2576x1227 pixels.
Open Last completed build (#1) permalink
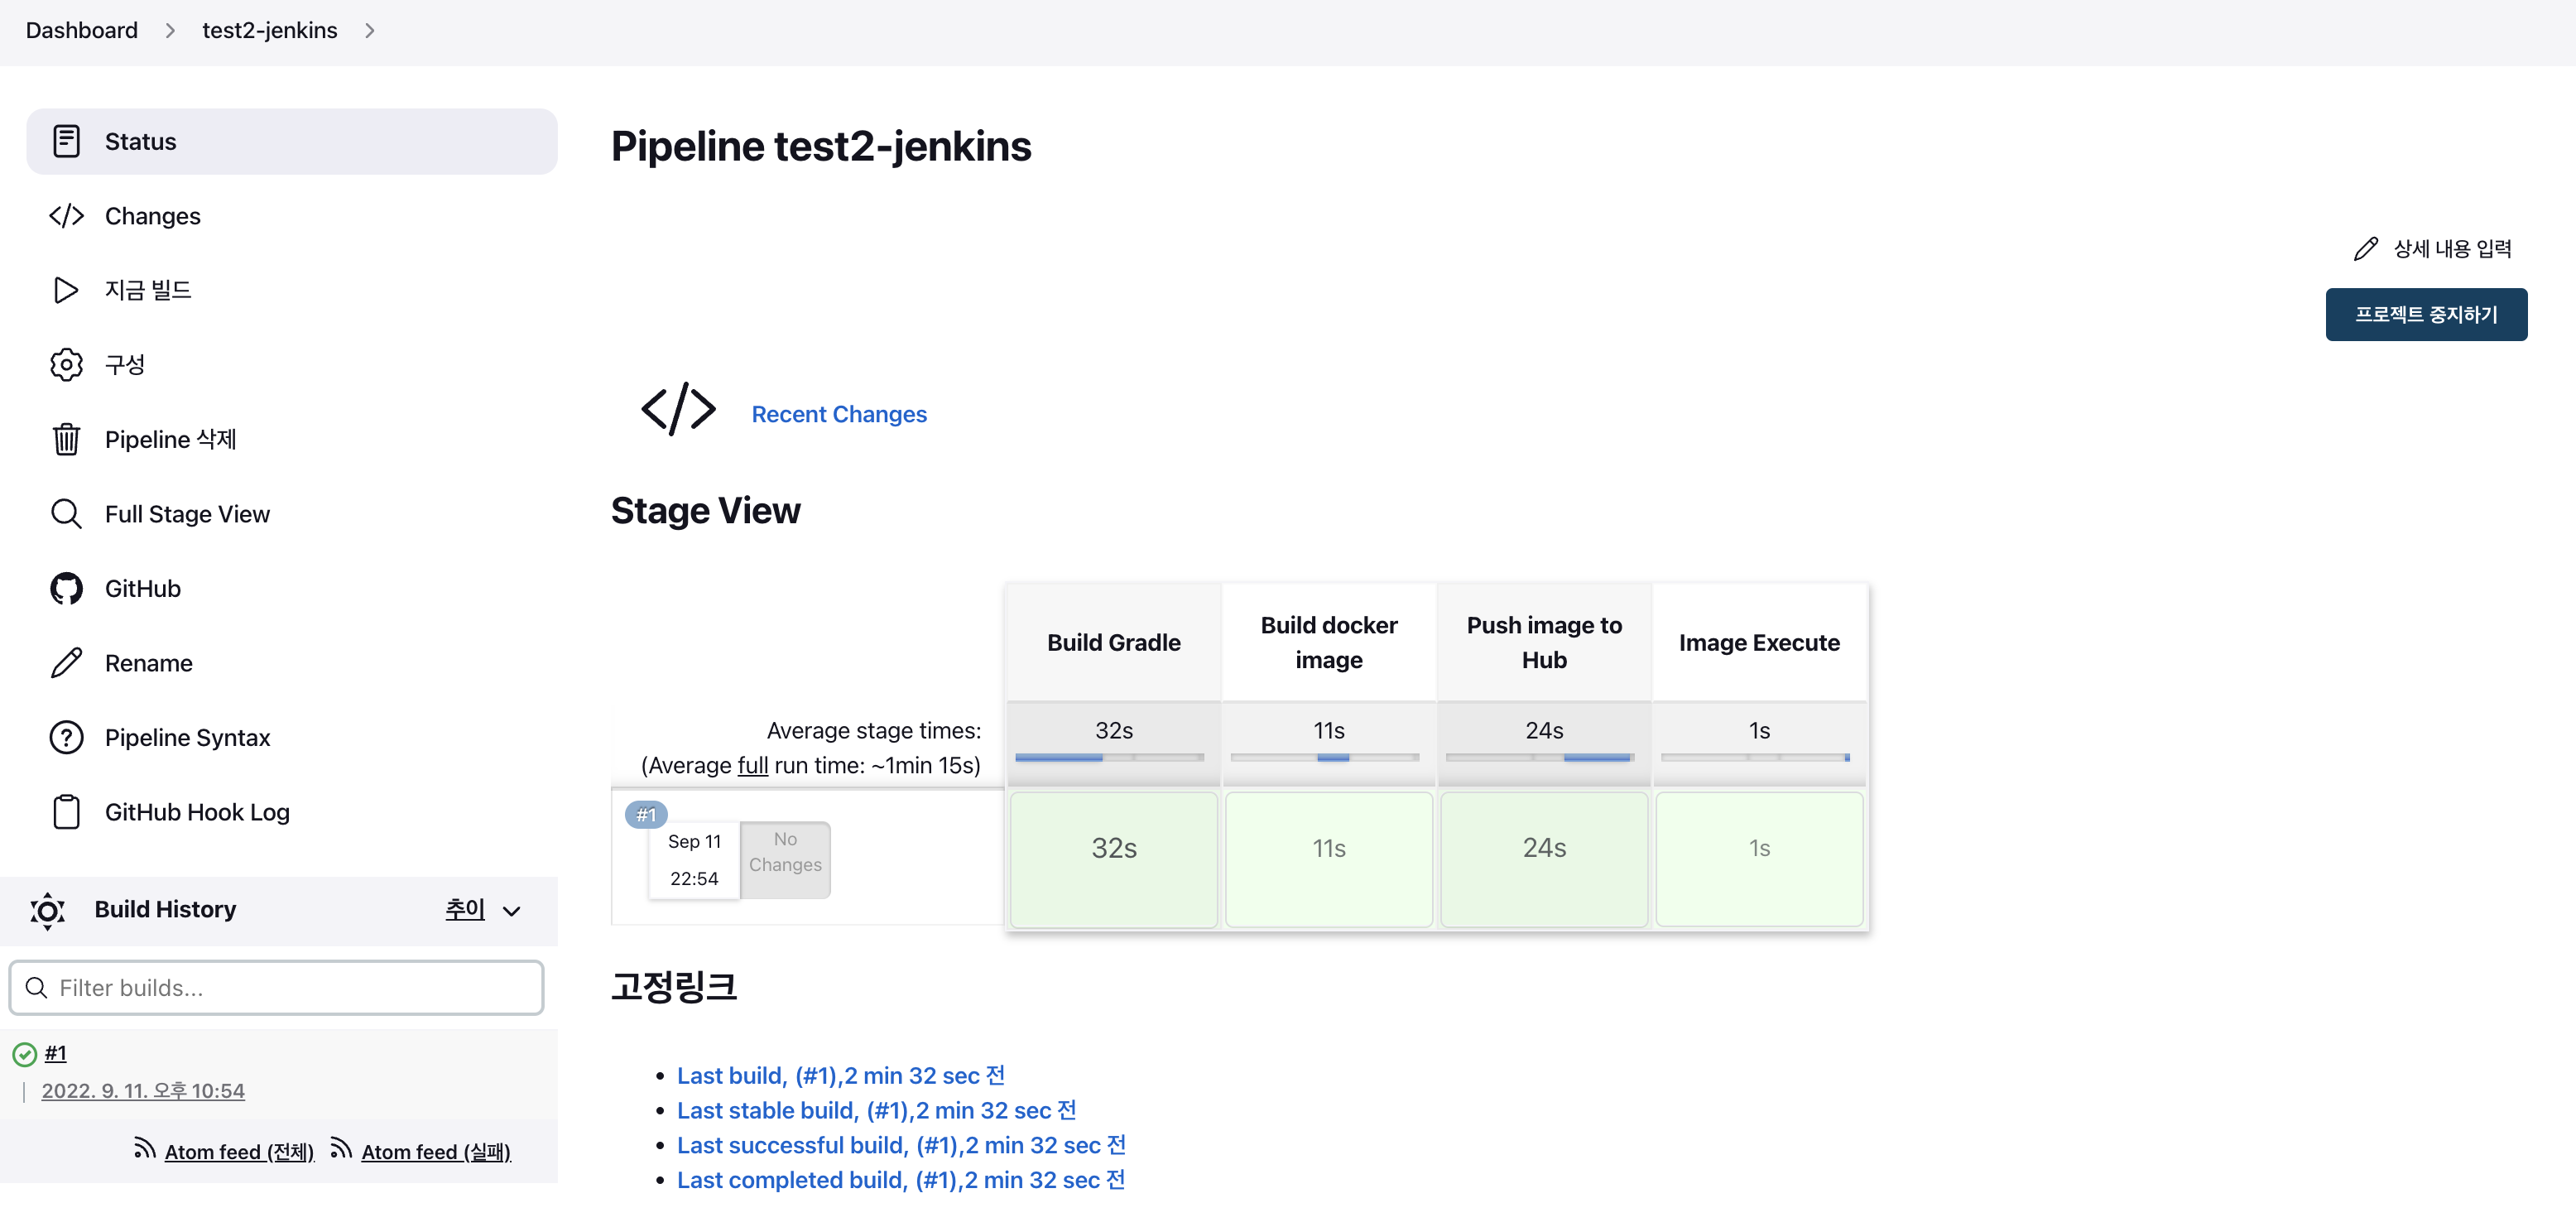(901, 1181)
